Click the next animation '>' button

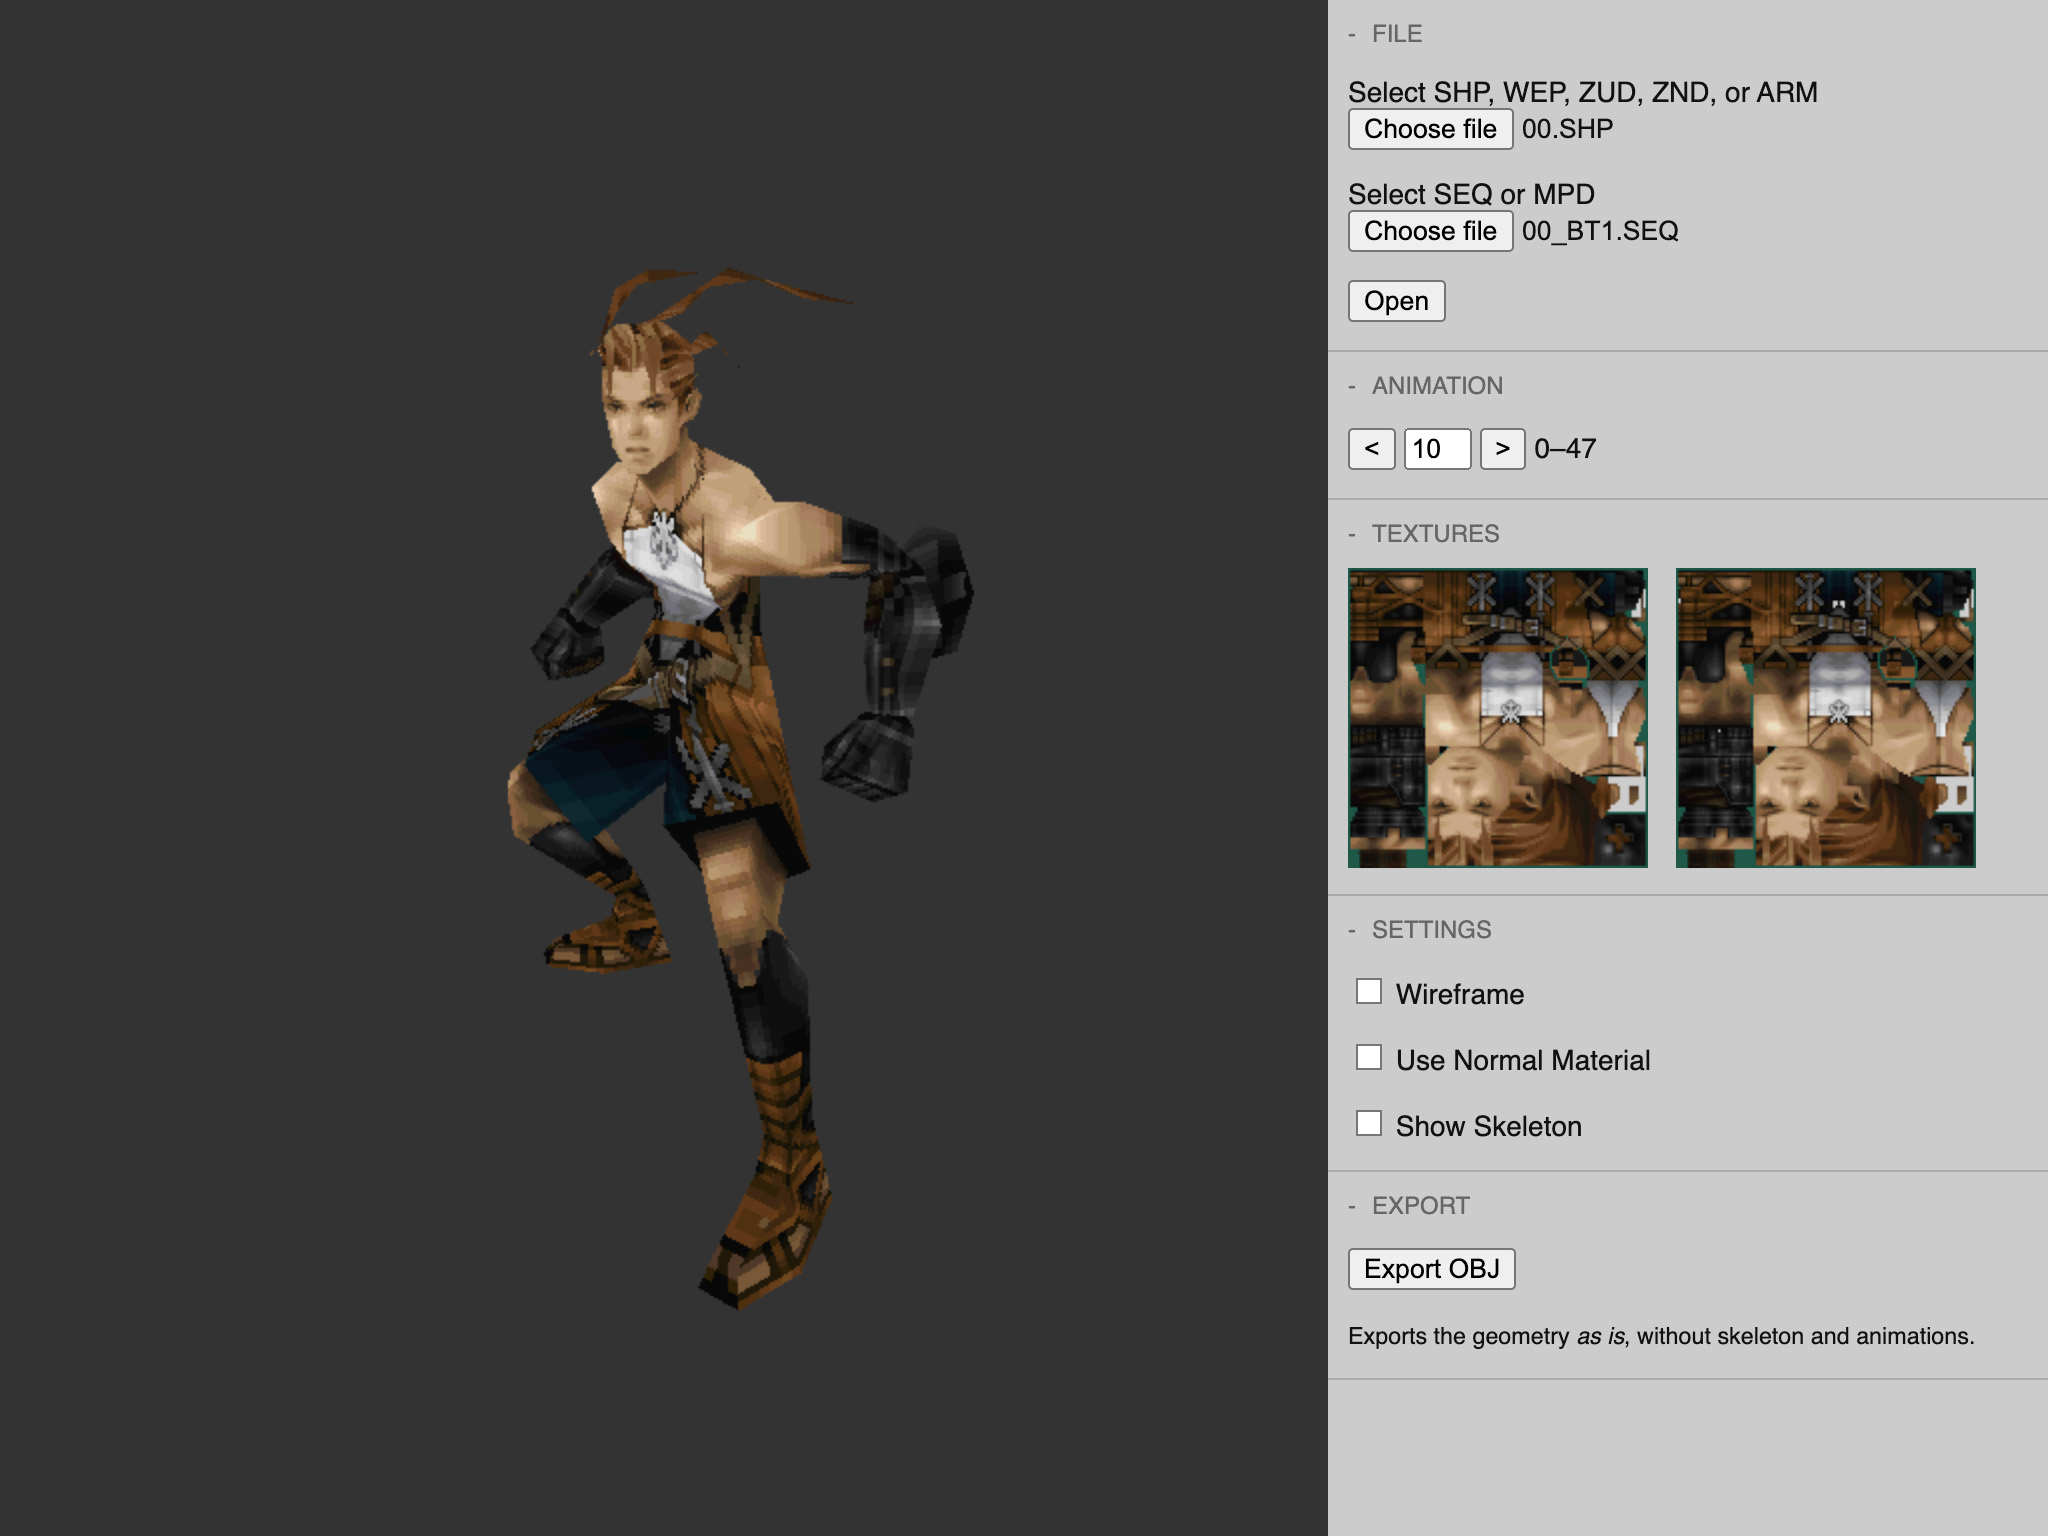coord(1502,449)
